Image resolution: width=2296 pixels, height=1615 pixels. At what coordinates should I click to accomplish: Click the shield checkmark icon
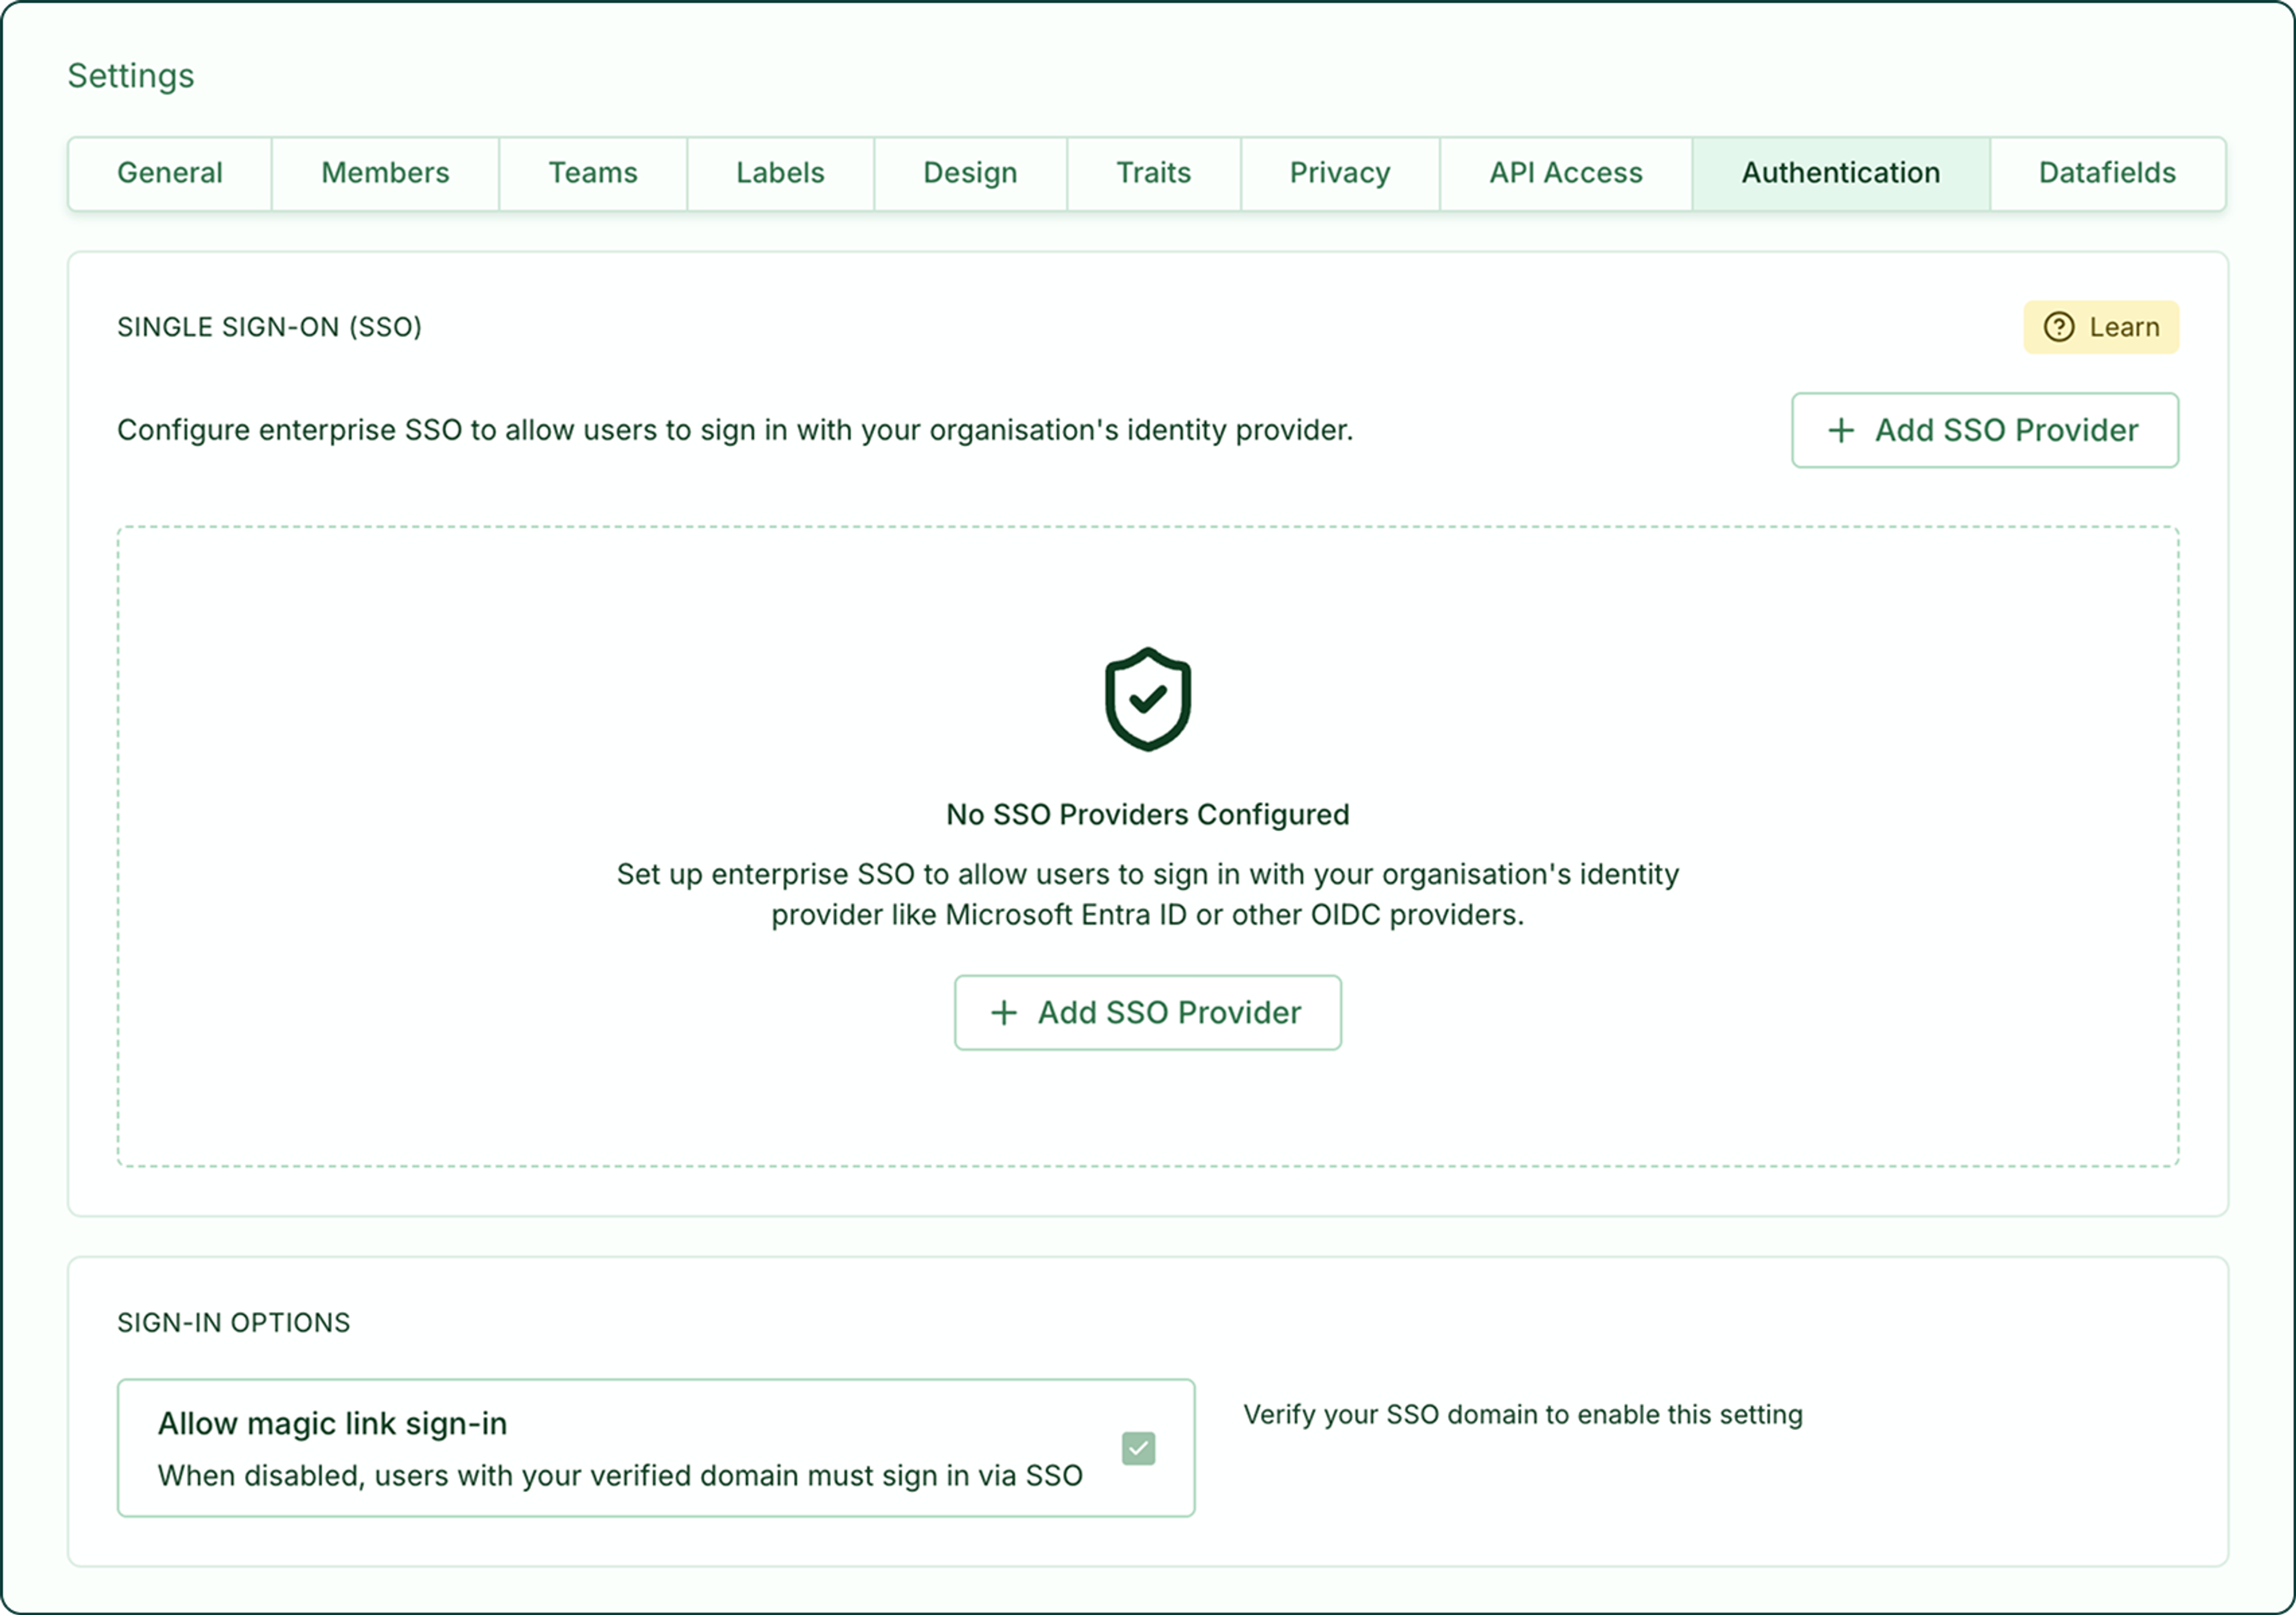click(x=1147, y=699)
